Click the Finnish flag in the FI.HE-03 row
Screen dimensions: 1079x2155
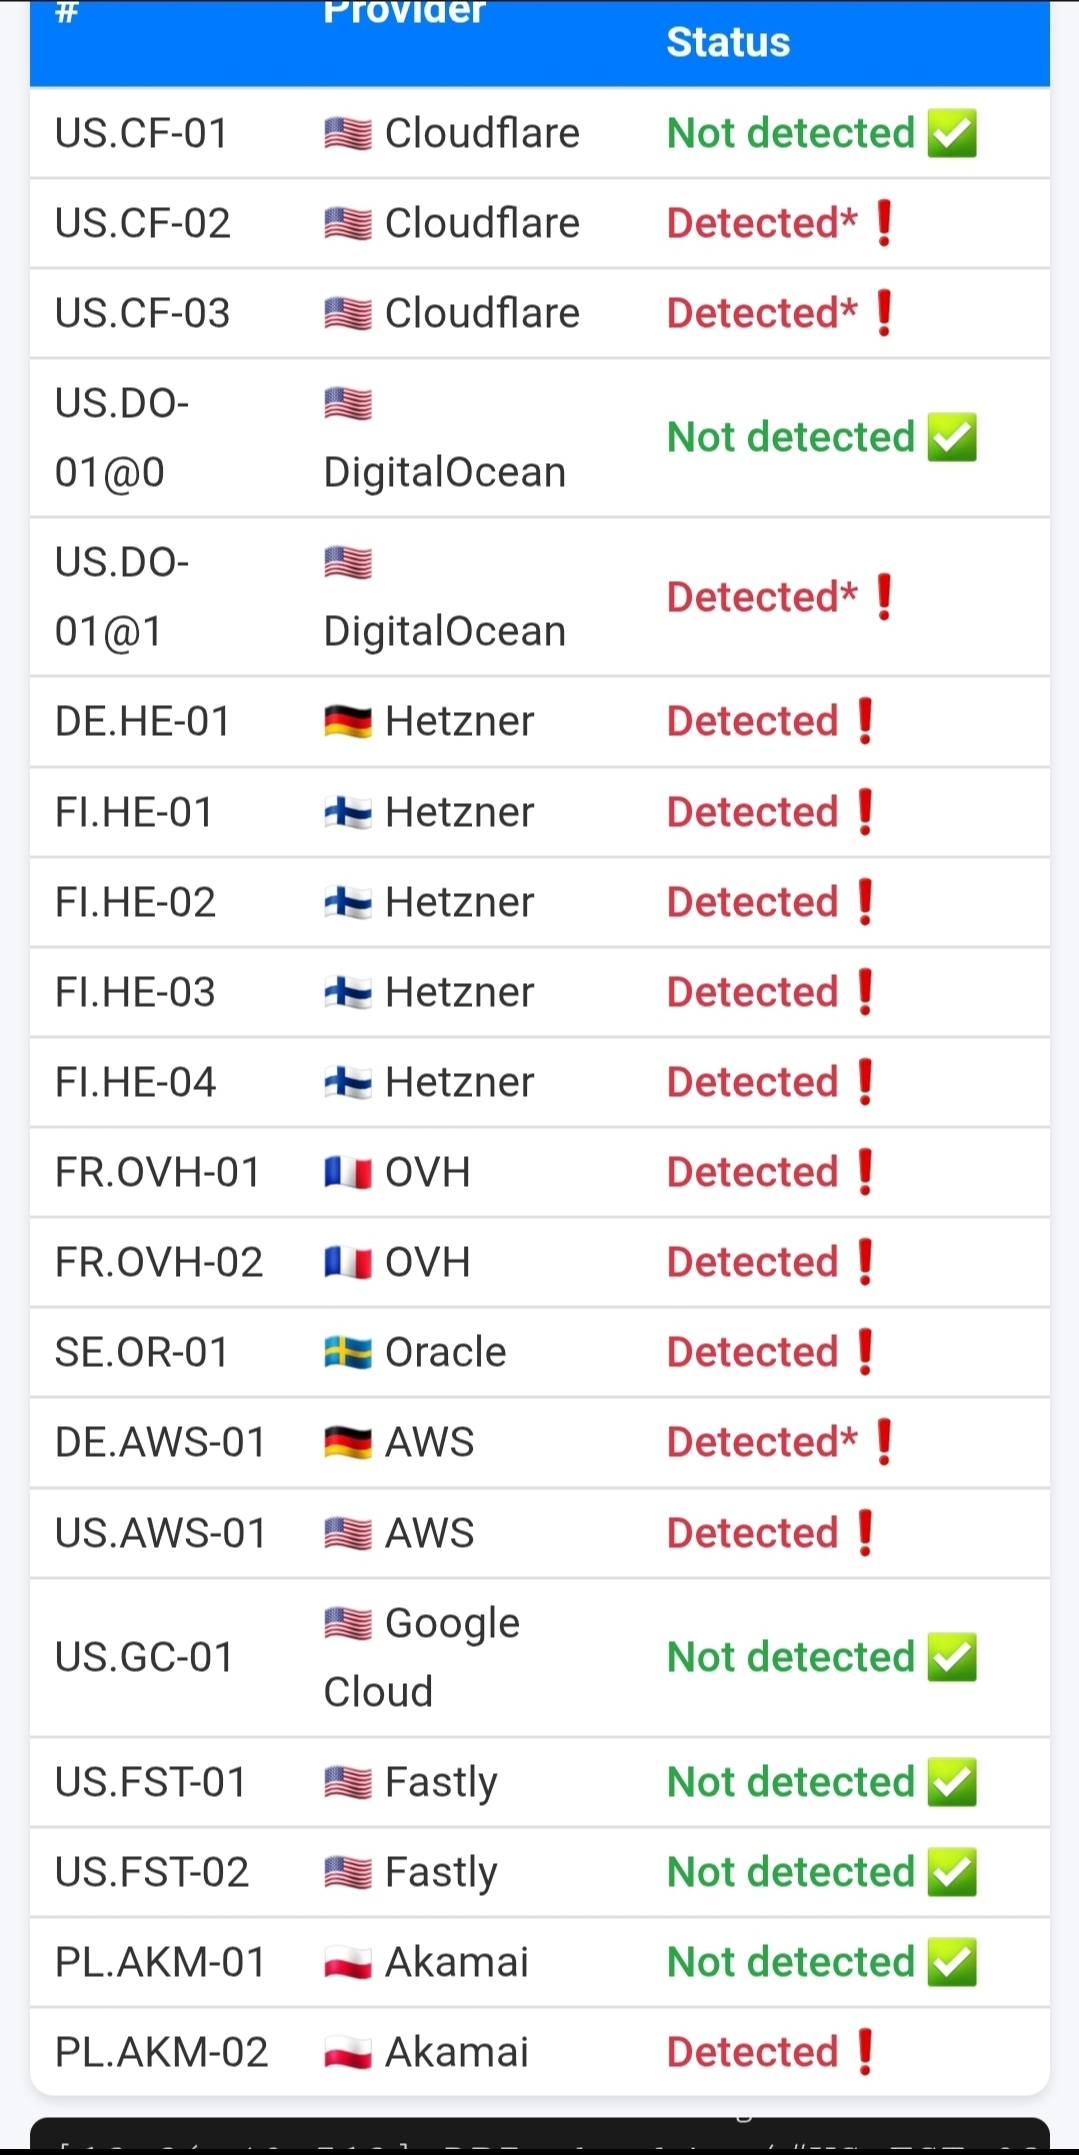point(348,992)
